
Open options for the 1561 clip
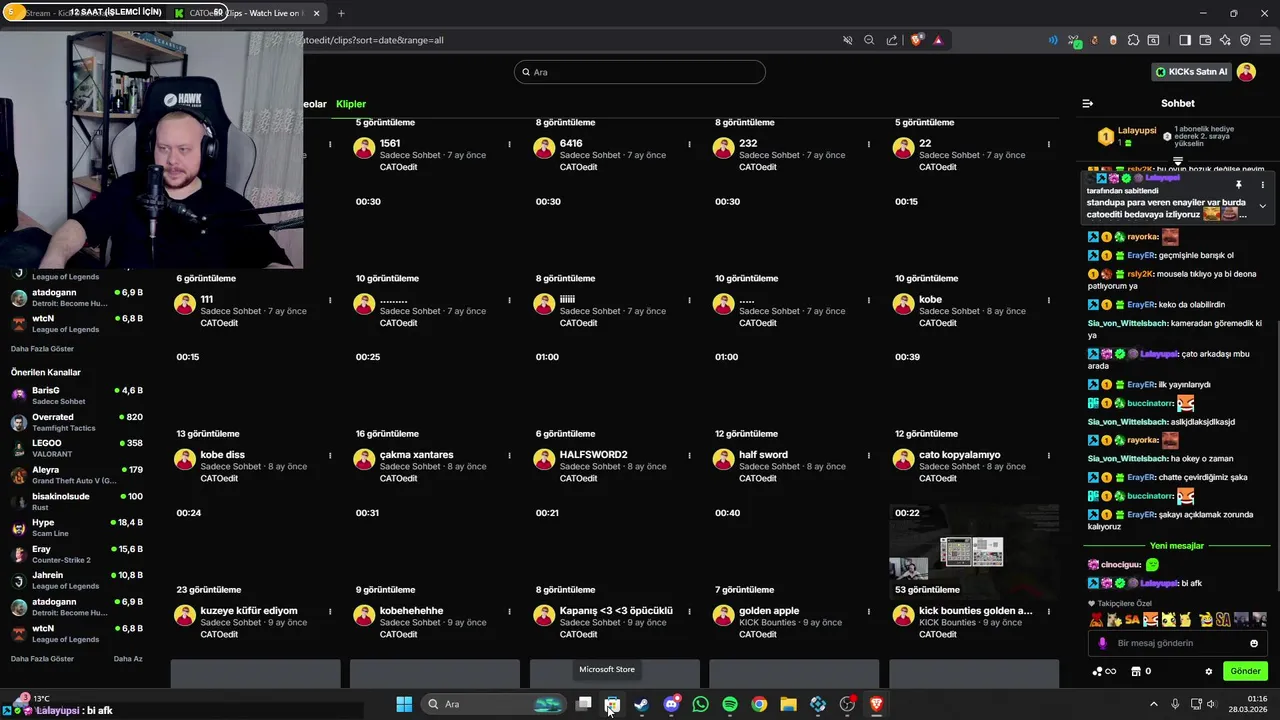510,144
